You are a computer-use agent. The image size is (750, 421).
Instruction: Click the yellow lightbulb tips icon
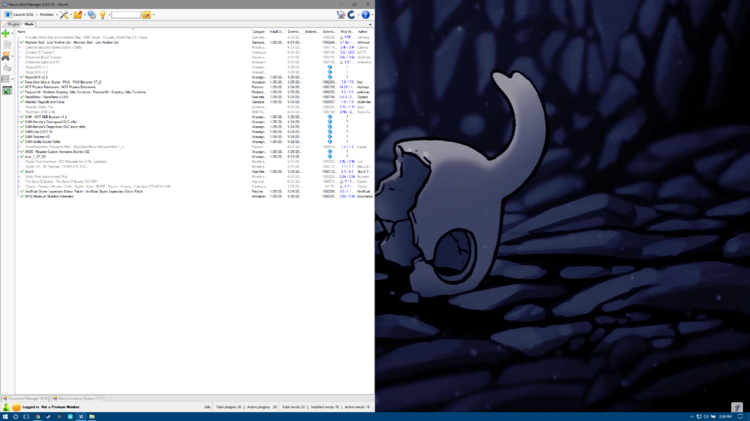click(x=102, y=15)
